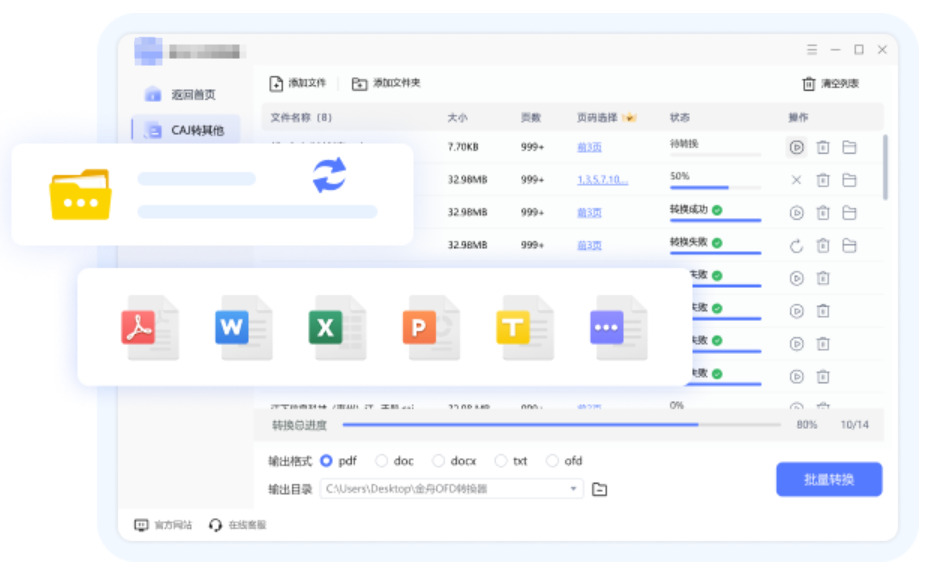
Task: Click the 清空列表 trash icon
Action: click(x=809, y=83)
